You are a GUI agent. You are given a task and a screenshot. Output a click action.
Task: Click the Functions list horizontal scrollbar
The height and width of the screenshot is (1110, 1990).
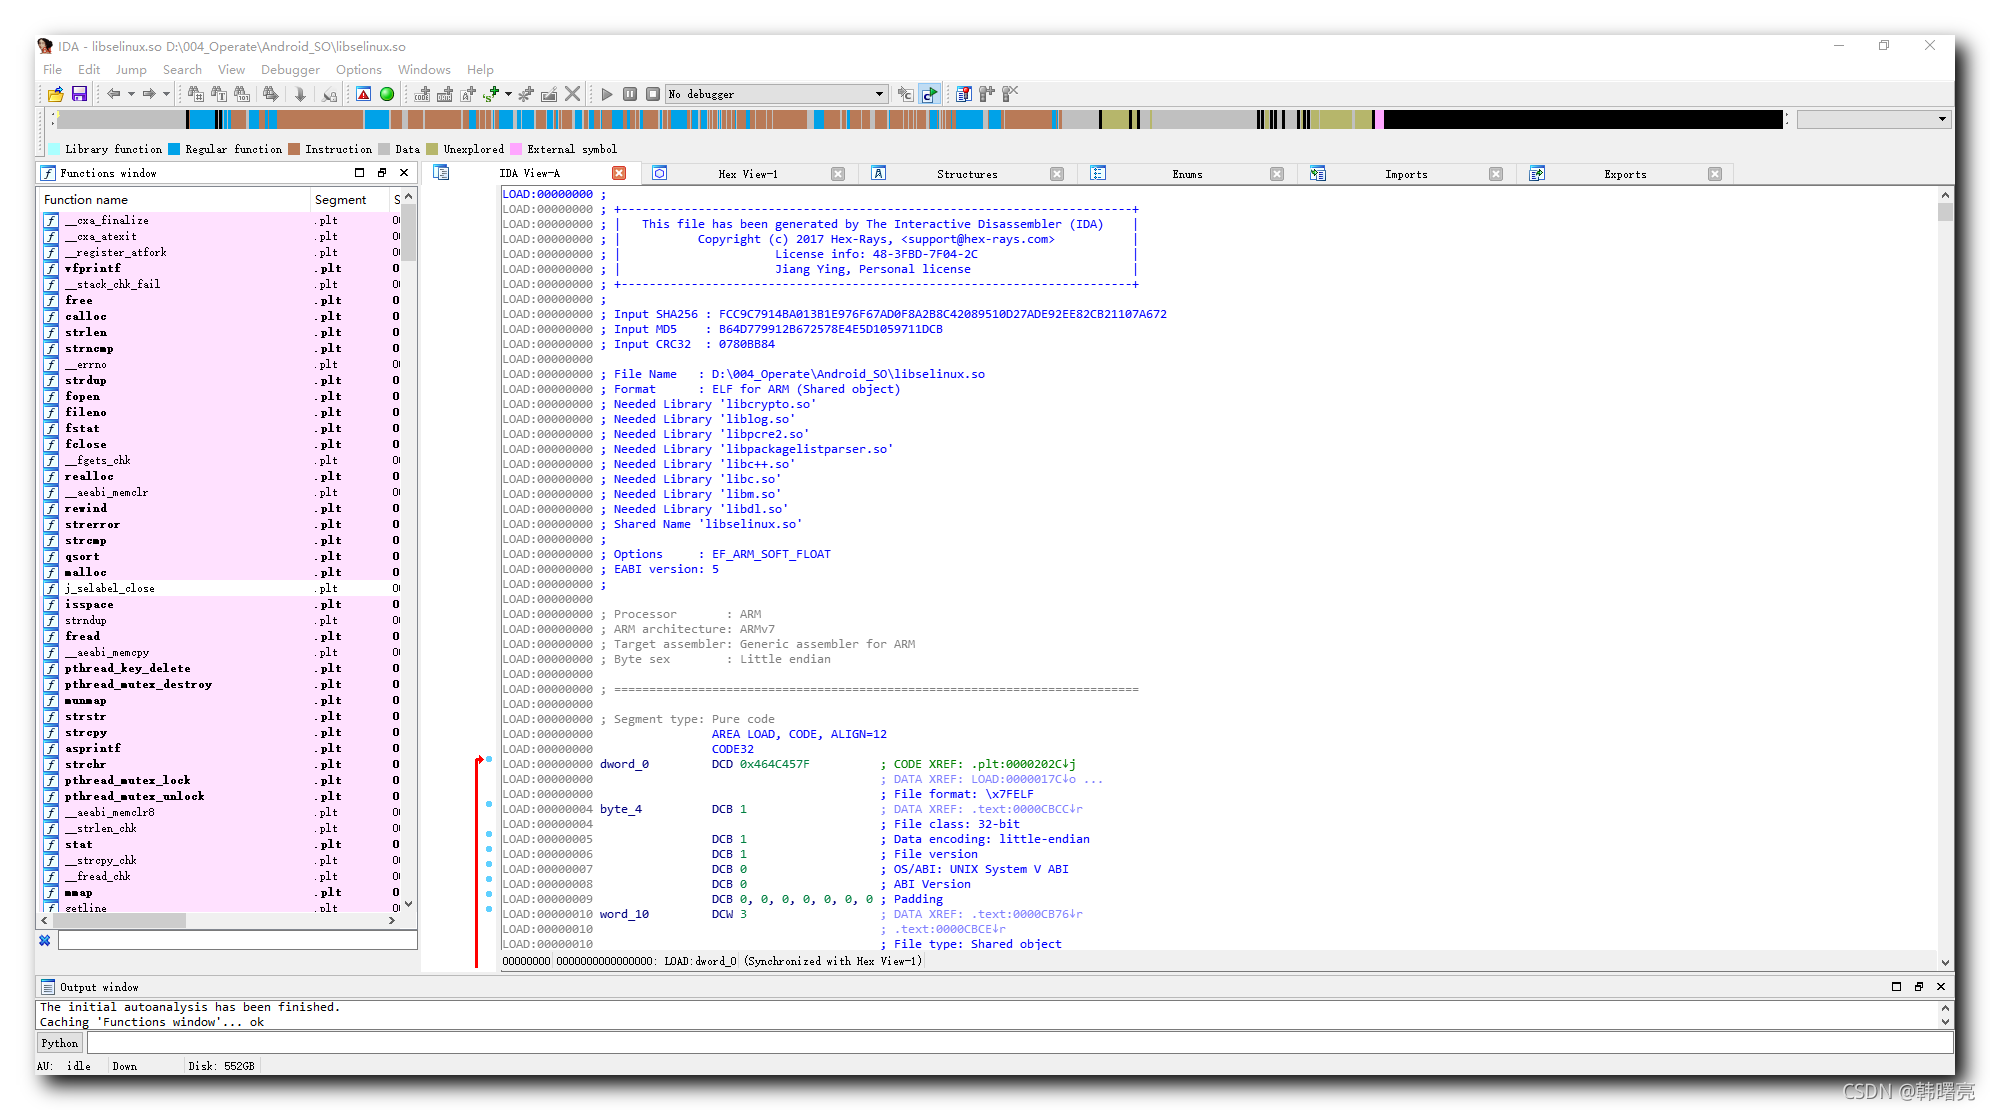click(x=219, y=920)
